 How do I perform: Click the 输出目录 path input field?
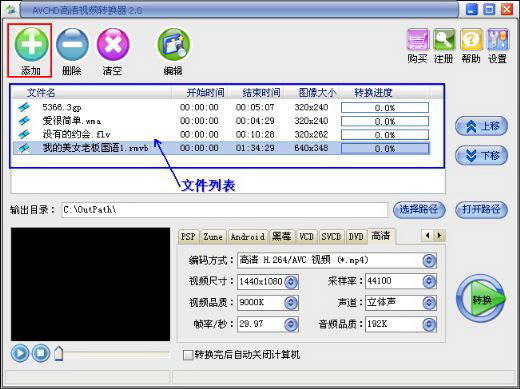coord(224,210)
